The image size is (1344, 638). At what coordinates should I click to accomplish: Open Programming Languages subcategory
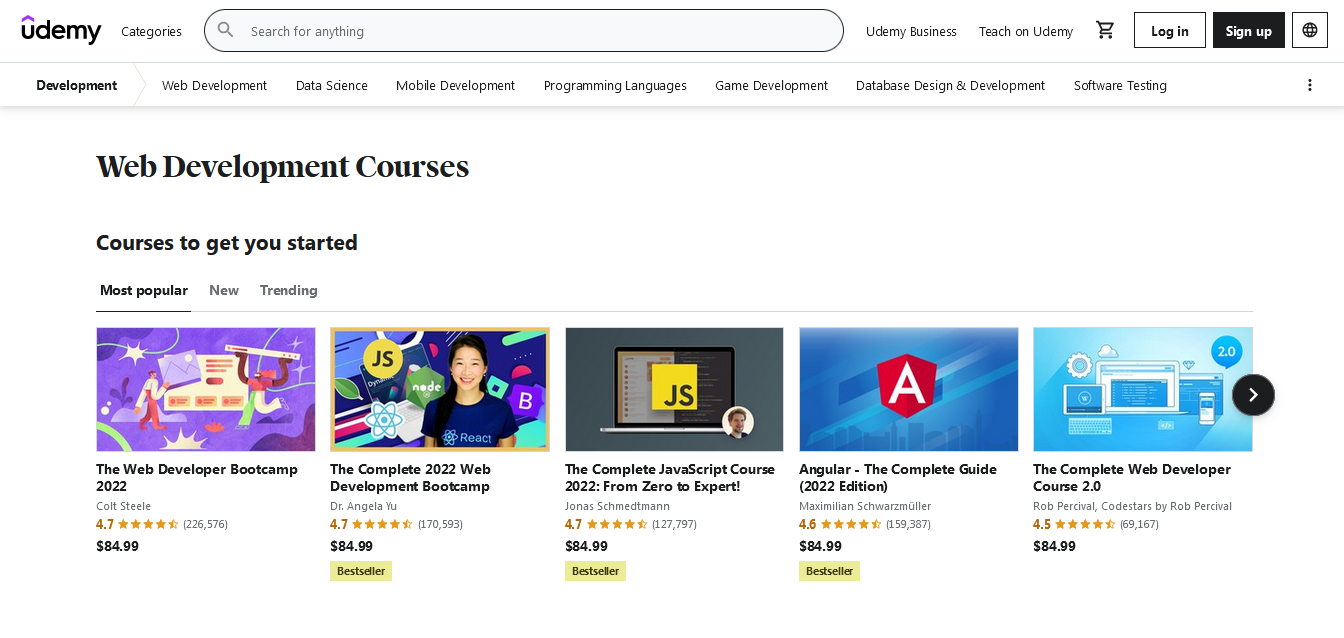615,85
